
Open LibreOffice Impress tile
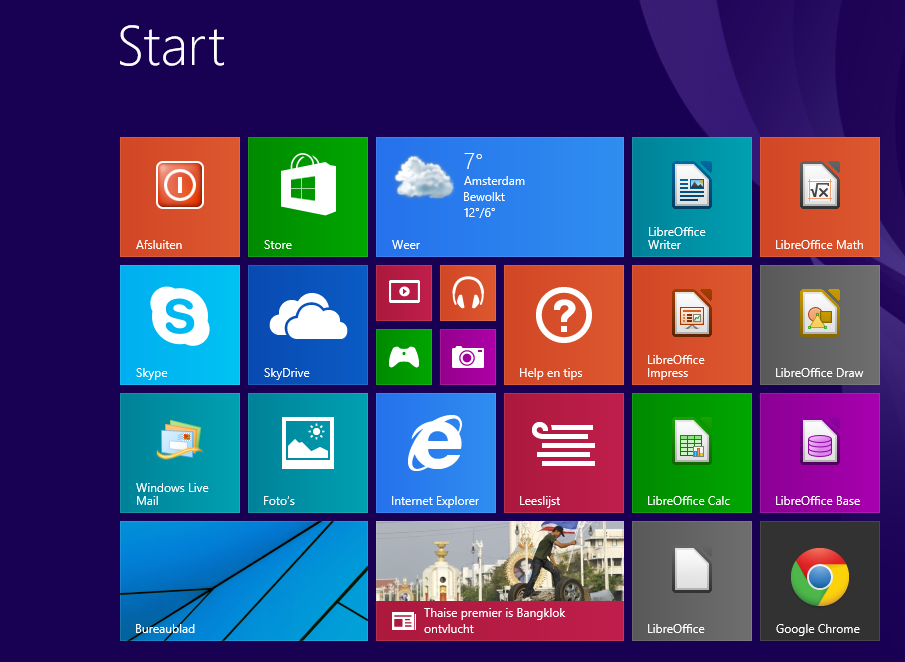tap(692, 325)
